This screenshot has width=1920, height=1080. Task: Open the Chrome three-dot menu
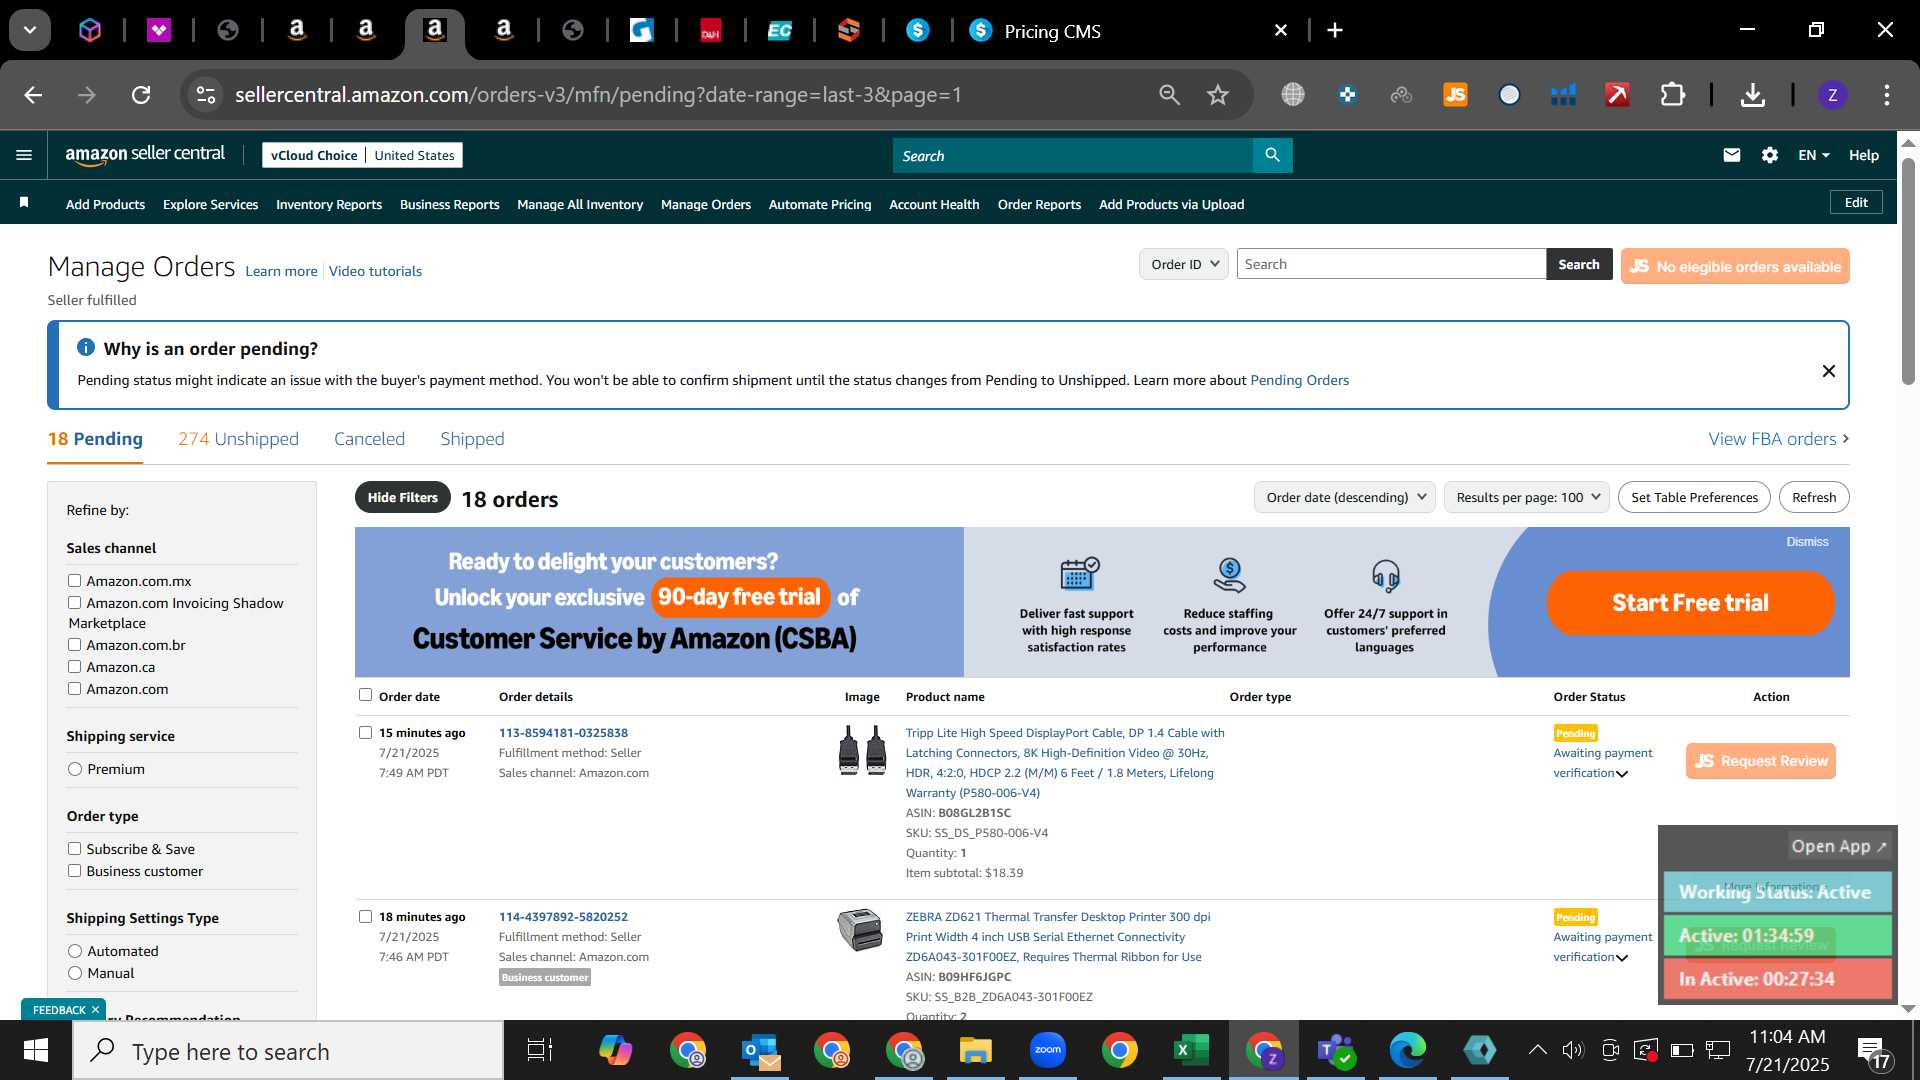(1886, 95)
